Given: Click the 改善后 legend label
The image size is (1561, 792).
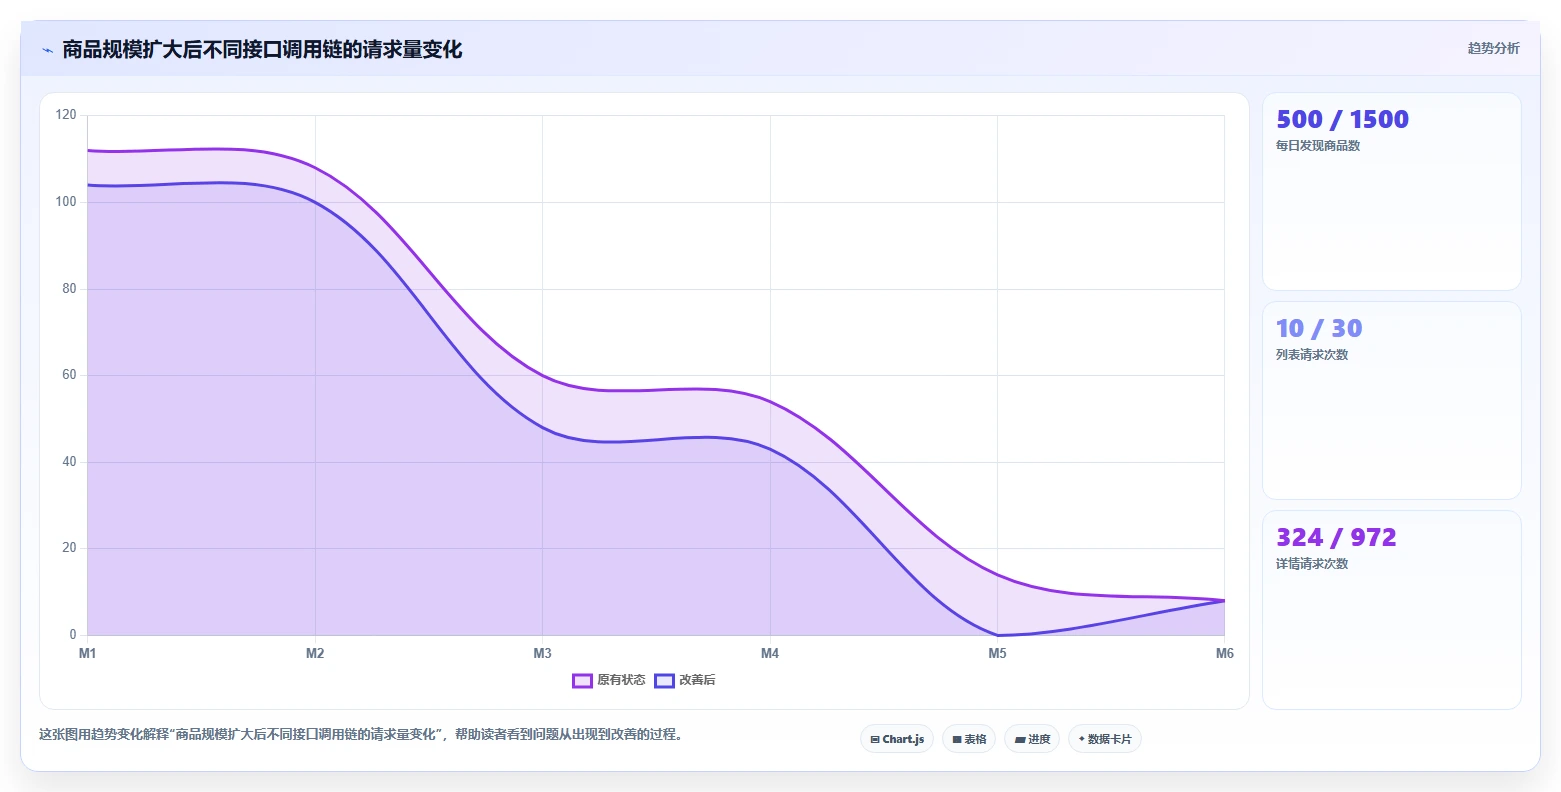Looking at the screenshot, I should click(x=698, y=680).
